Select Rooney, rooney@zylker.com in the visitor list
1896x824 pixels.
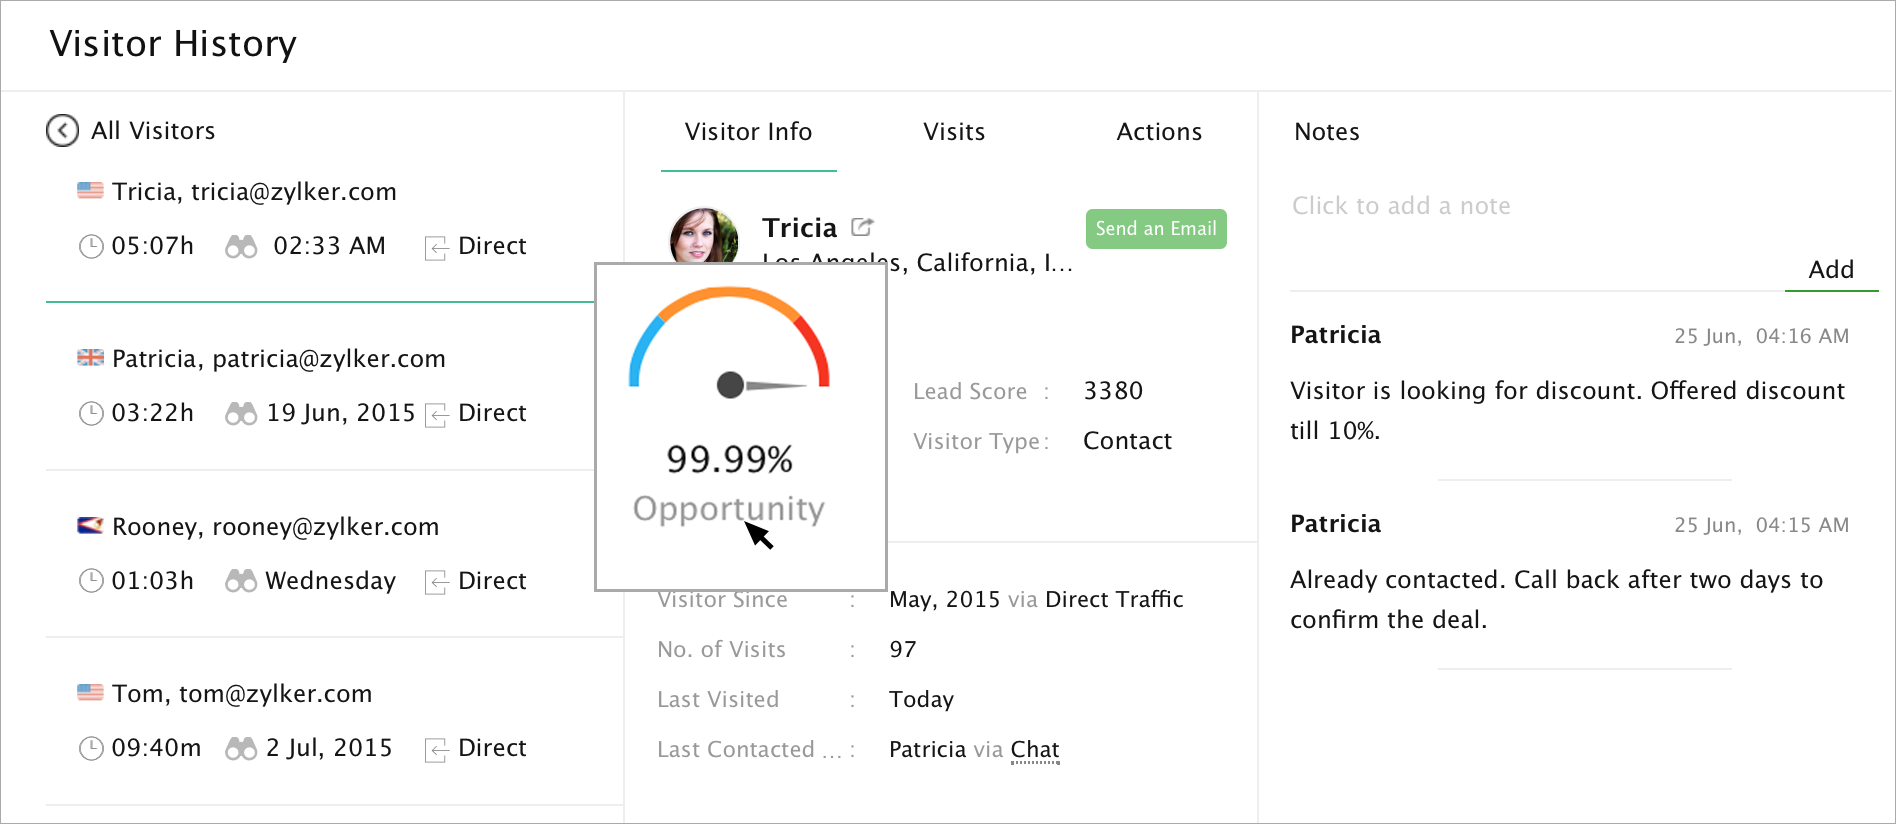[x=275, y=527]
